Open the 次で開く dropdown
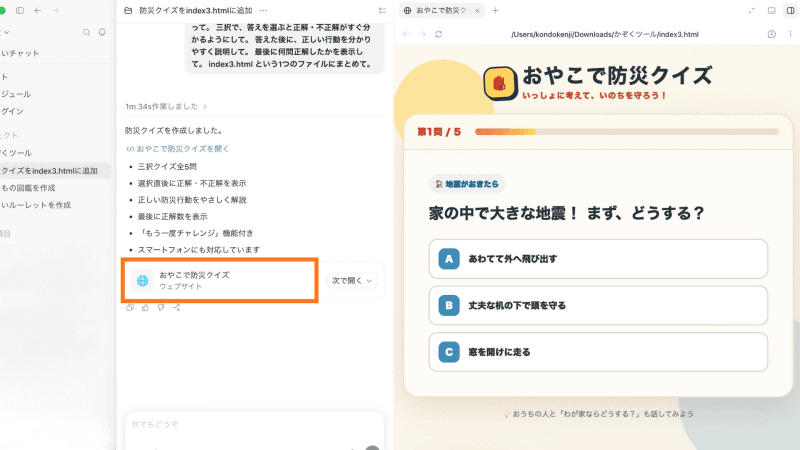This screenshot has height=450, width=800. [352, 280]
